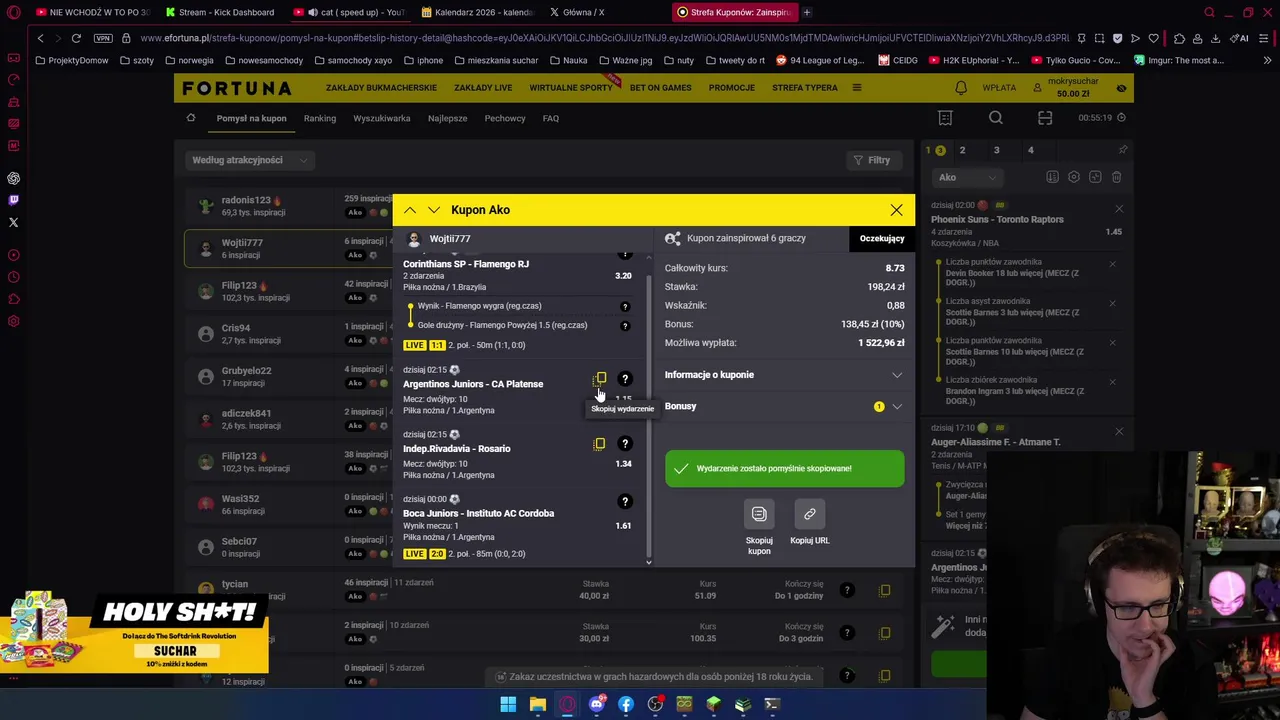Open File Explorer from taskbar
Image resolution: width=1280 pixels, height=720 pixels.
click(538, 704)
